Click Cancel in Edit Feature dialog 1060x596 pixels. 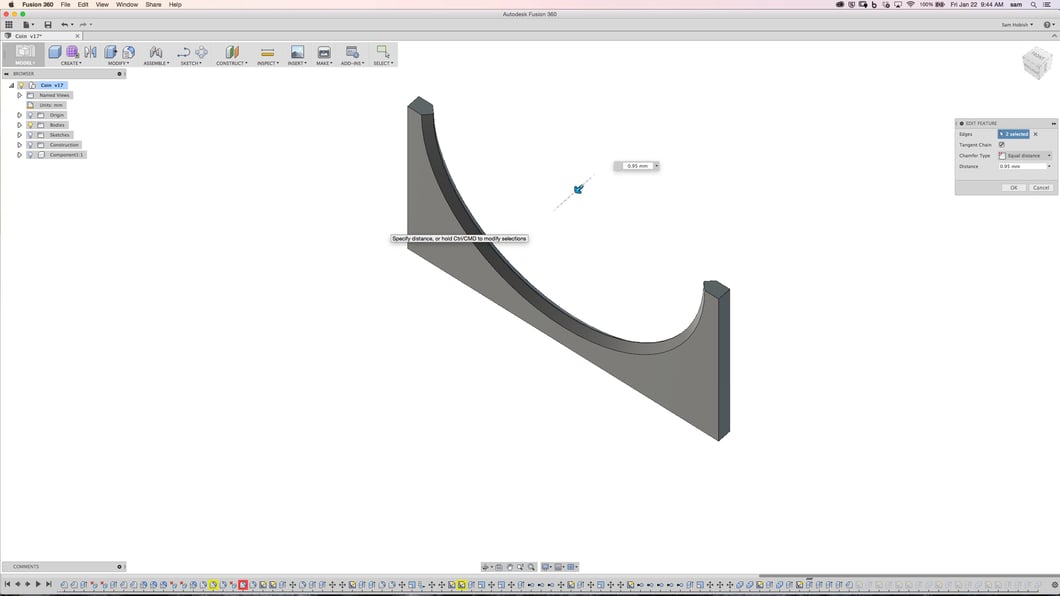pyautogui.click(x=1041, y=187)
